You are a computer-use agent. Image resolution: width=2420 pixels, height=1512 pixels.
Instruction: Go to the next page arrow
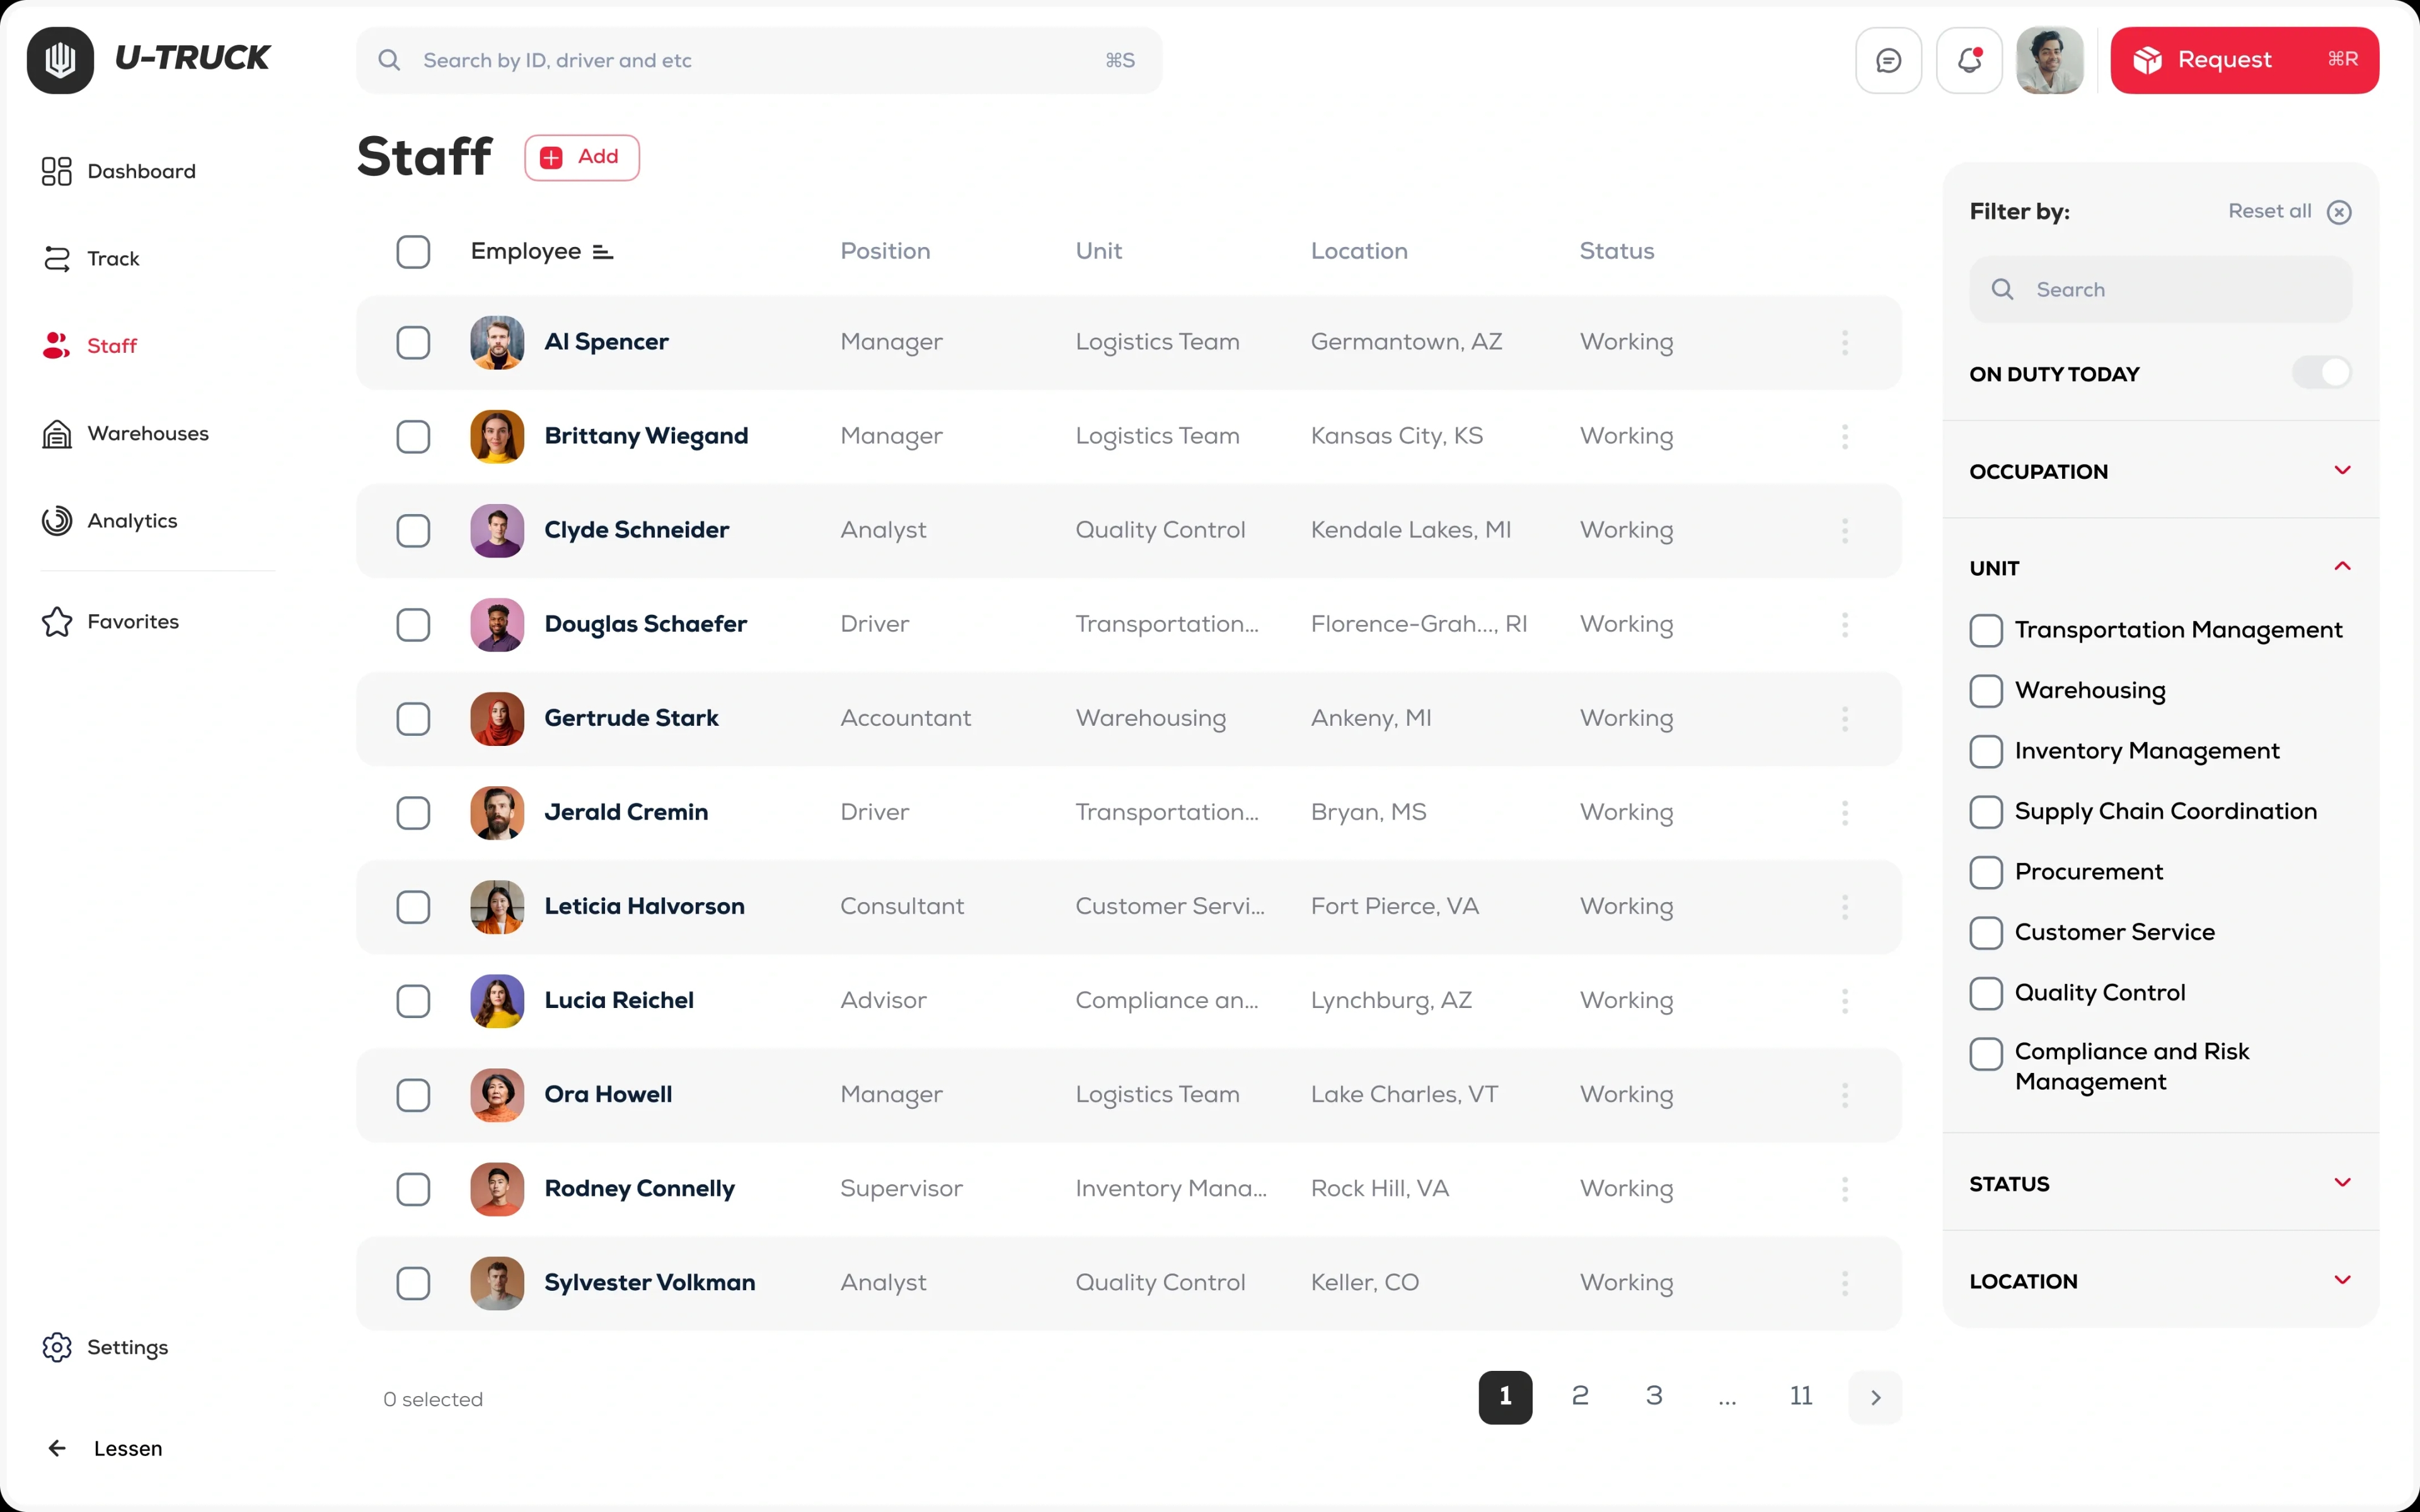(x=1875, y=1397)
